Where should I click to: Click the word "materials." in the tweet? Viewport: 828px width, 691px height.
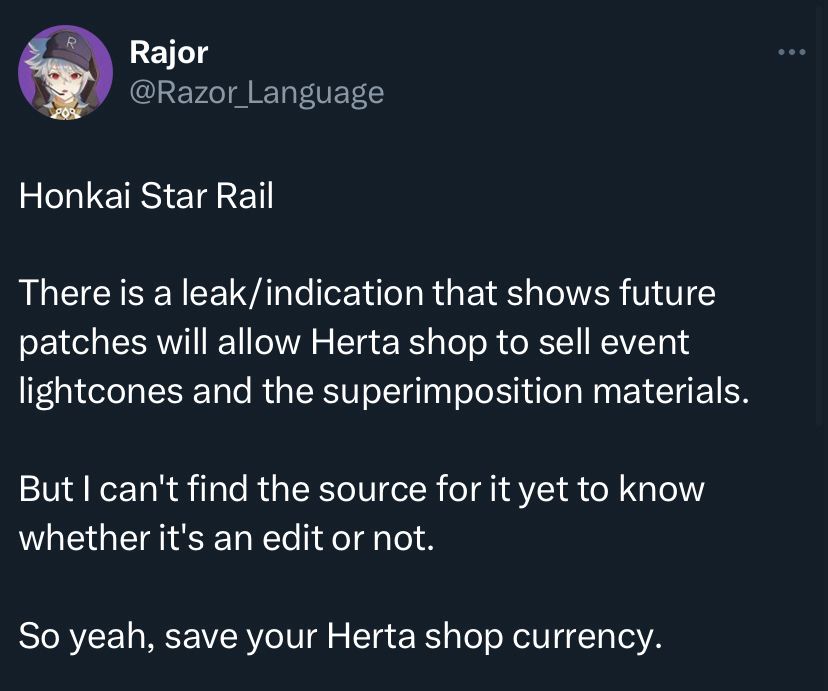coord(670,390)
